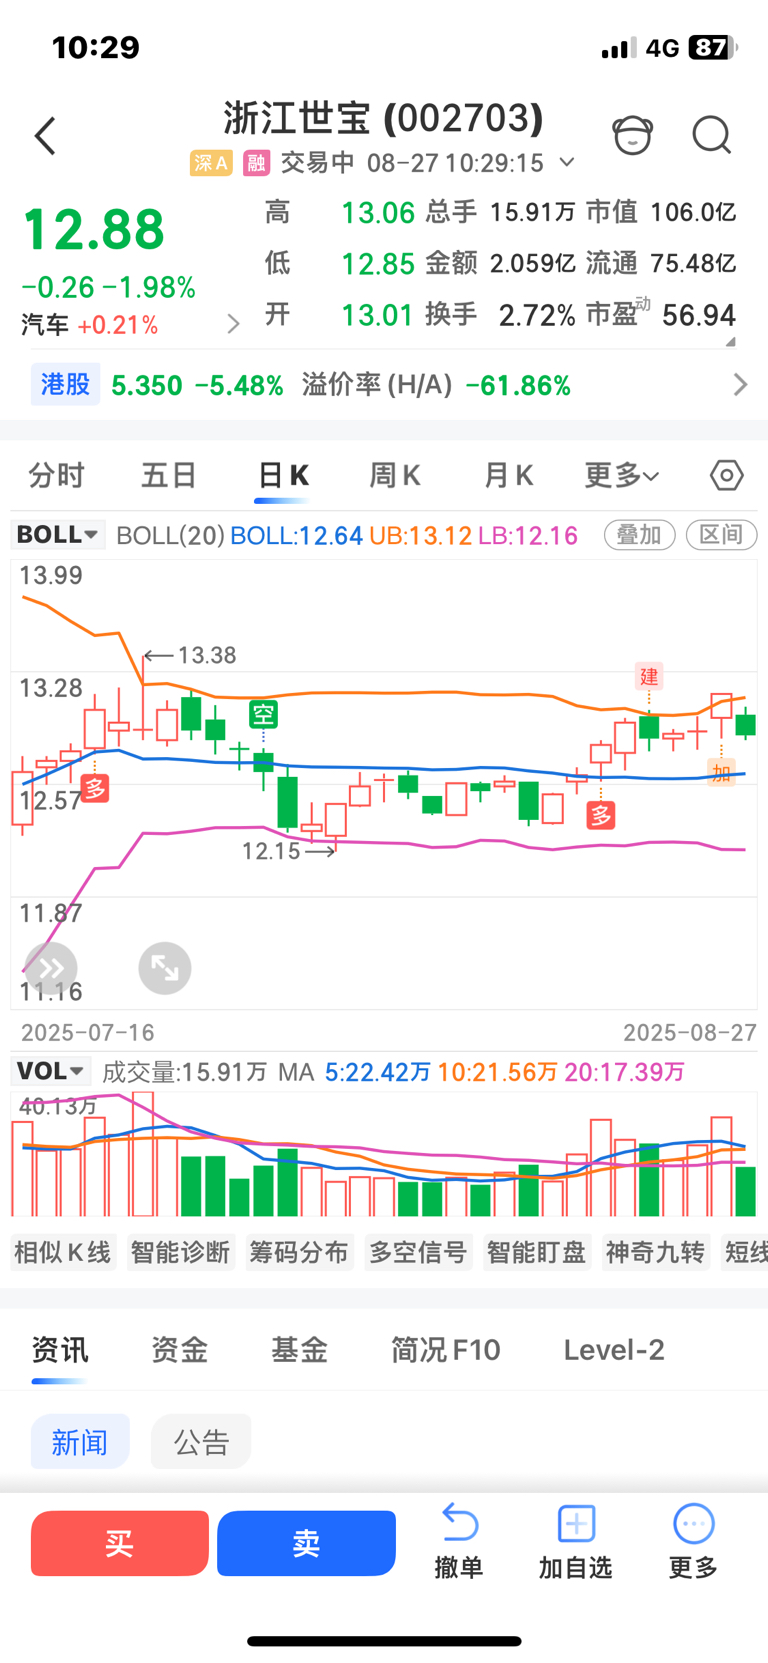Open the 资金 tab
The width and height of the screenshot is (768, 1663).
pos(180,1350)
